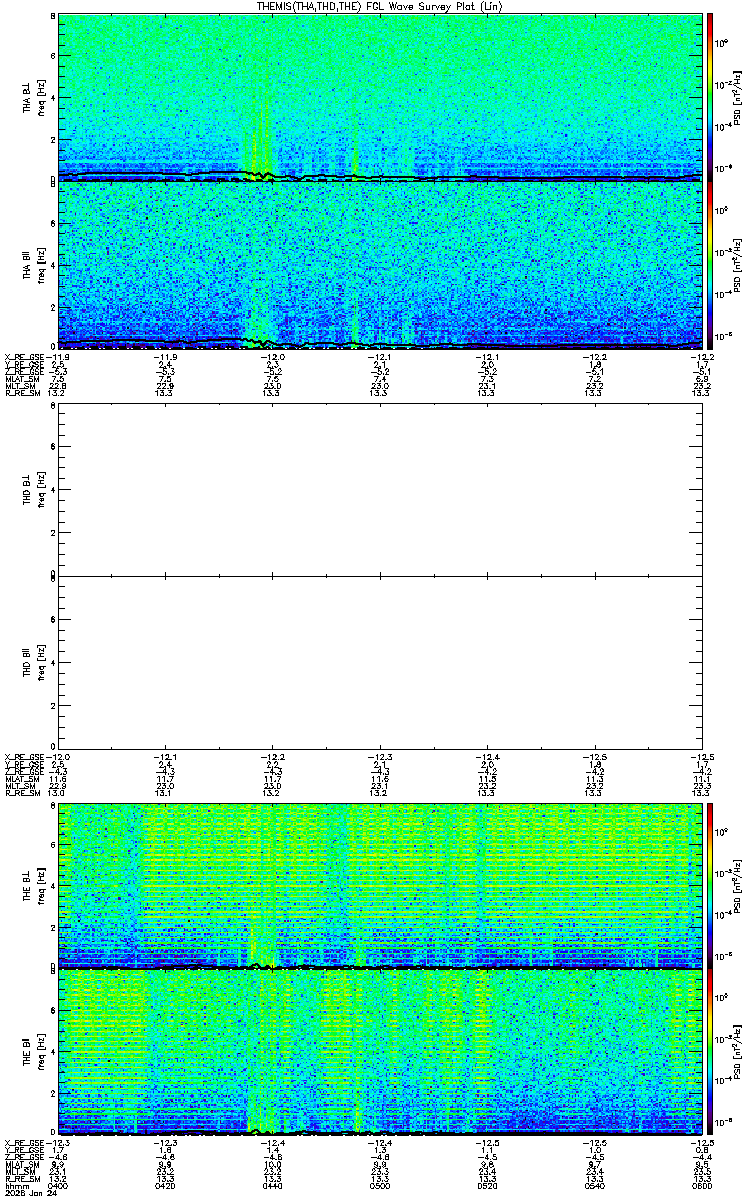Click the THE B⊥ freq [Hz] axis label
Screen dimensions: 750x1200
pyautogui.click(x=40, y=886)
